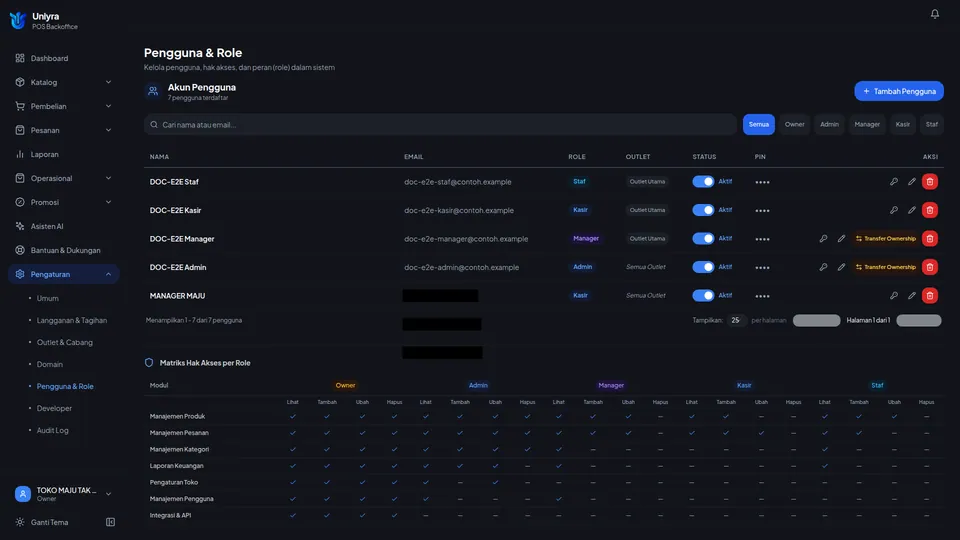Open Asisten AI in the sidebar
960x540 pixels.
(x=64, y=226)
